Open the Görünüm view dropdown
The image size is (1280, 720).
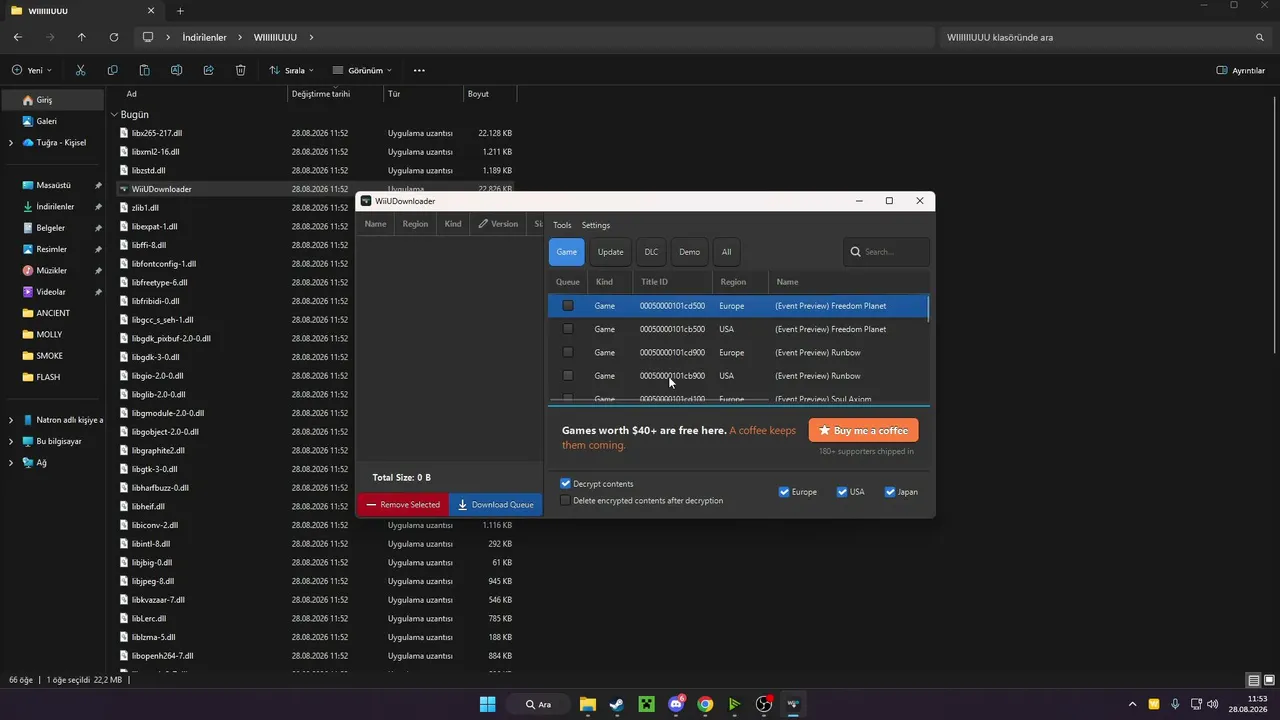pyautogui.click(x=361, y=71)
